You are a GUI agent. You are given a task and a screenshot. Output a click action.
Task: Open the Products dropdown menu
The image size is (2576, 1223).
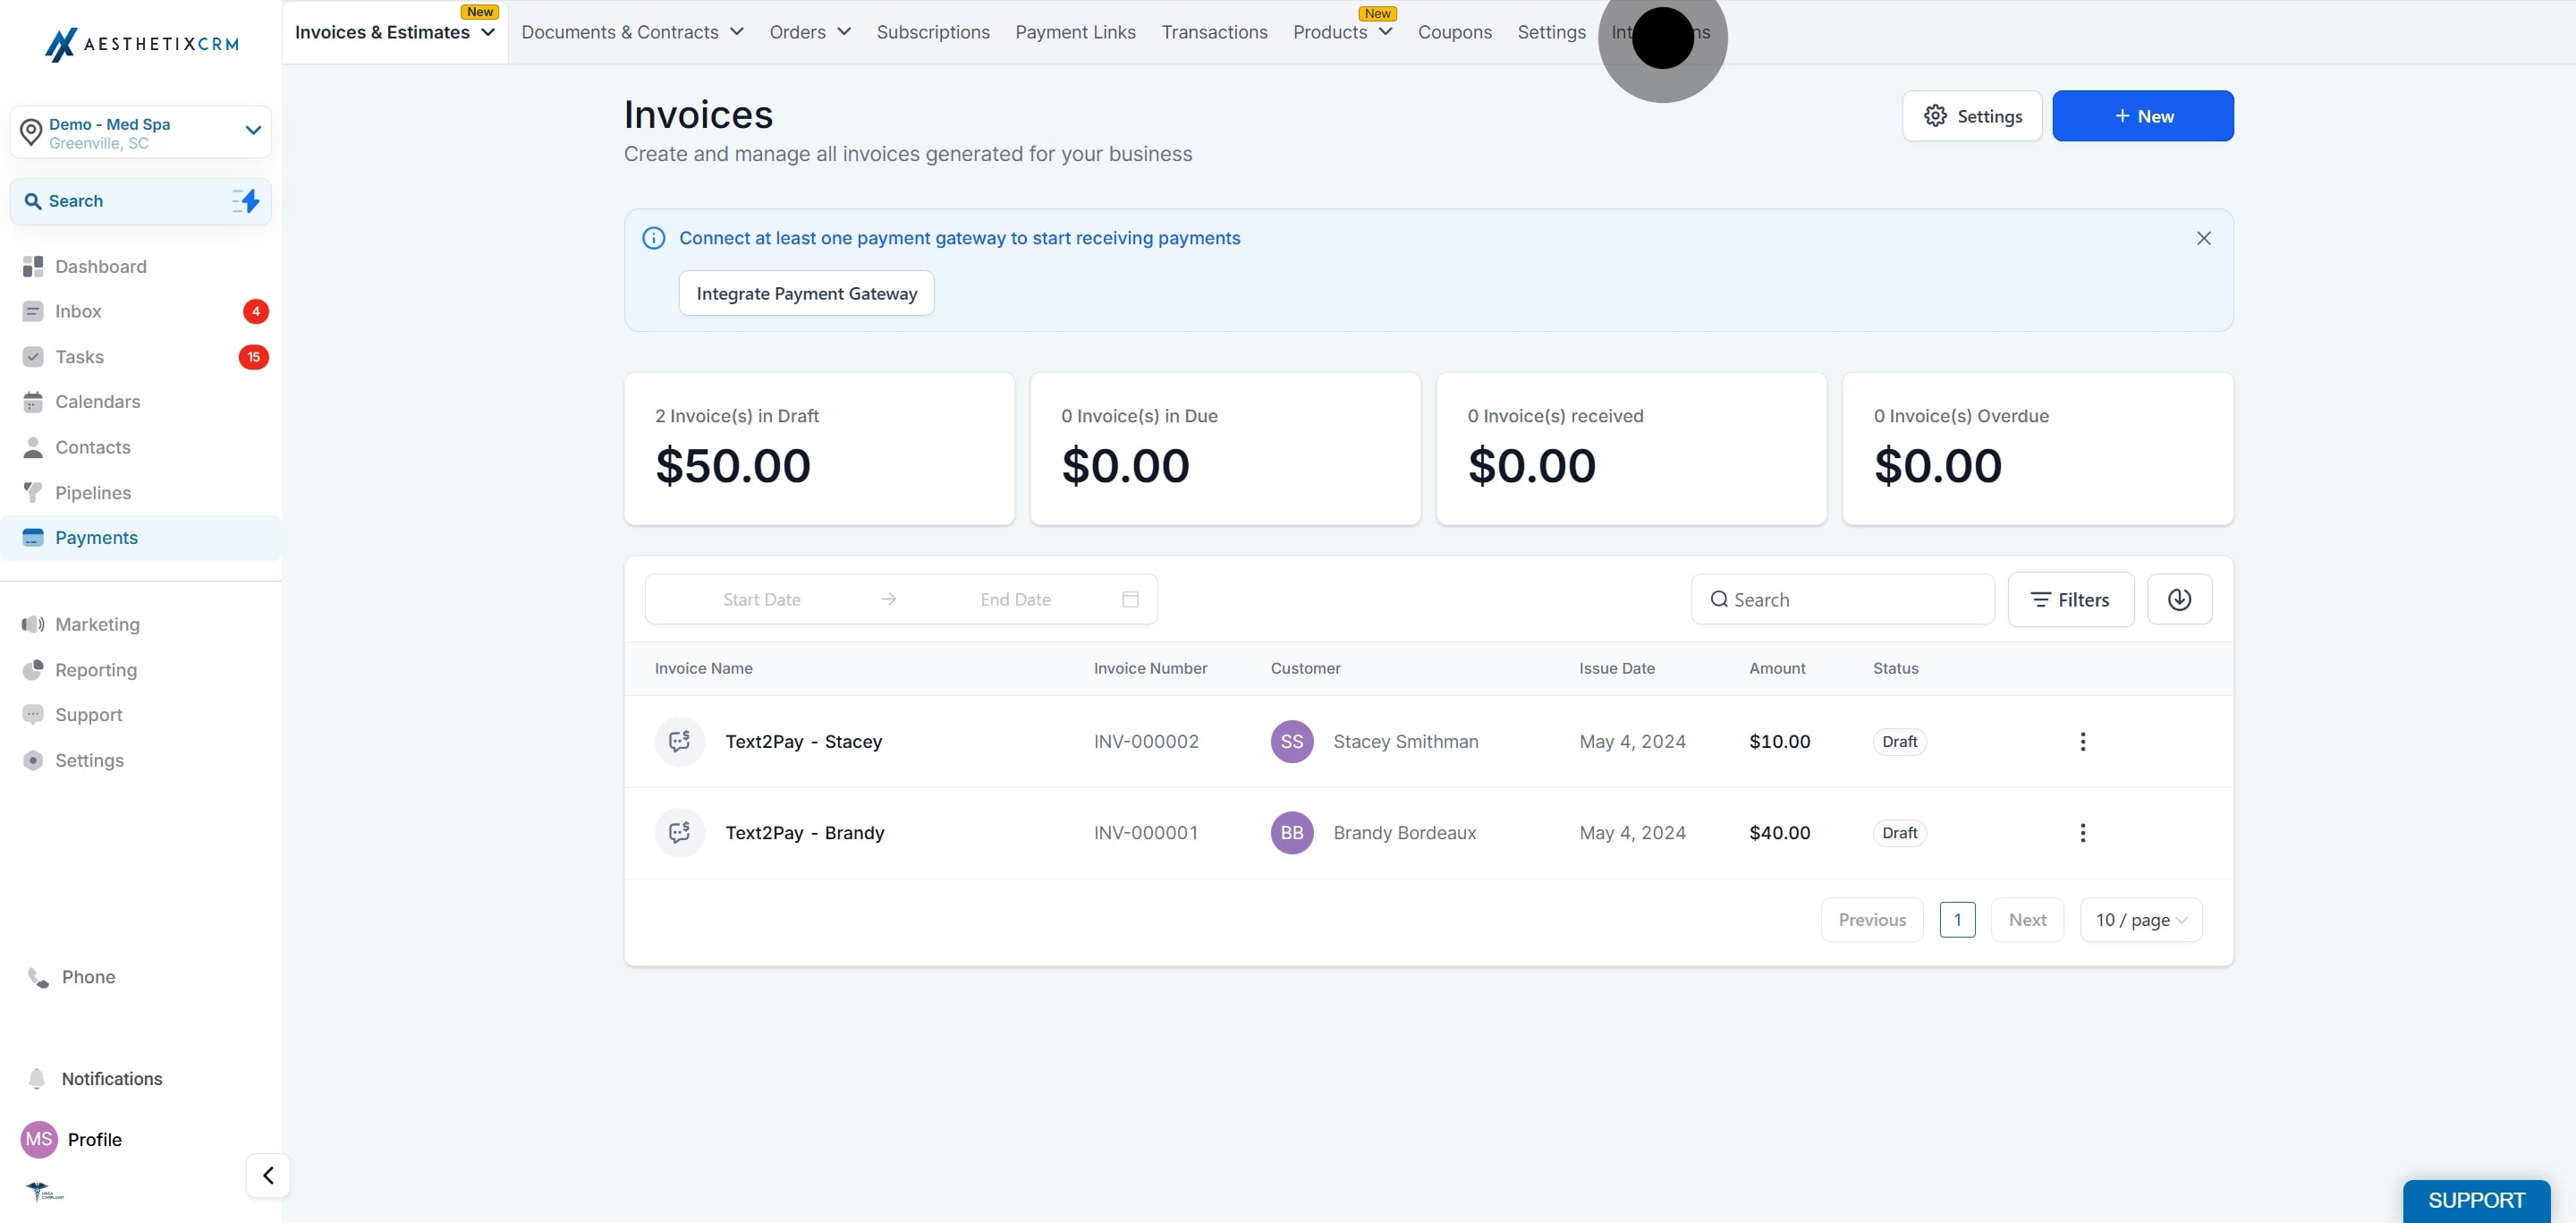tap(1342, 32)
